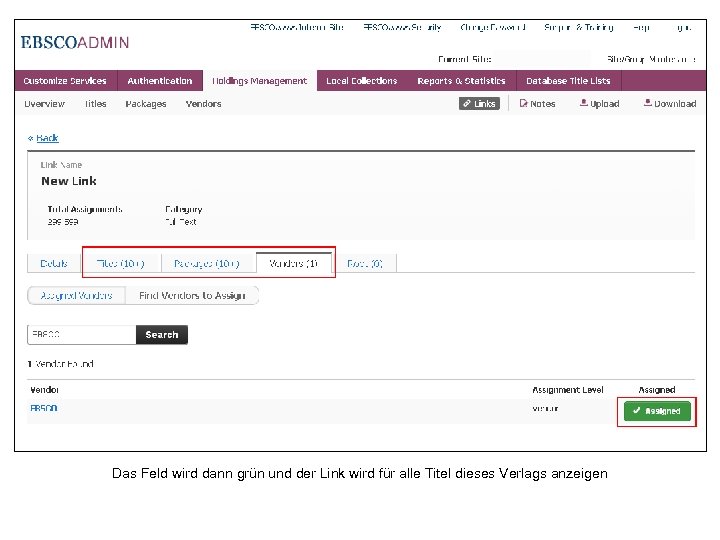Open the Titles sub-menu item

(x=96, y=104)
